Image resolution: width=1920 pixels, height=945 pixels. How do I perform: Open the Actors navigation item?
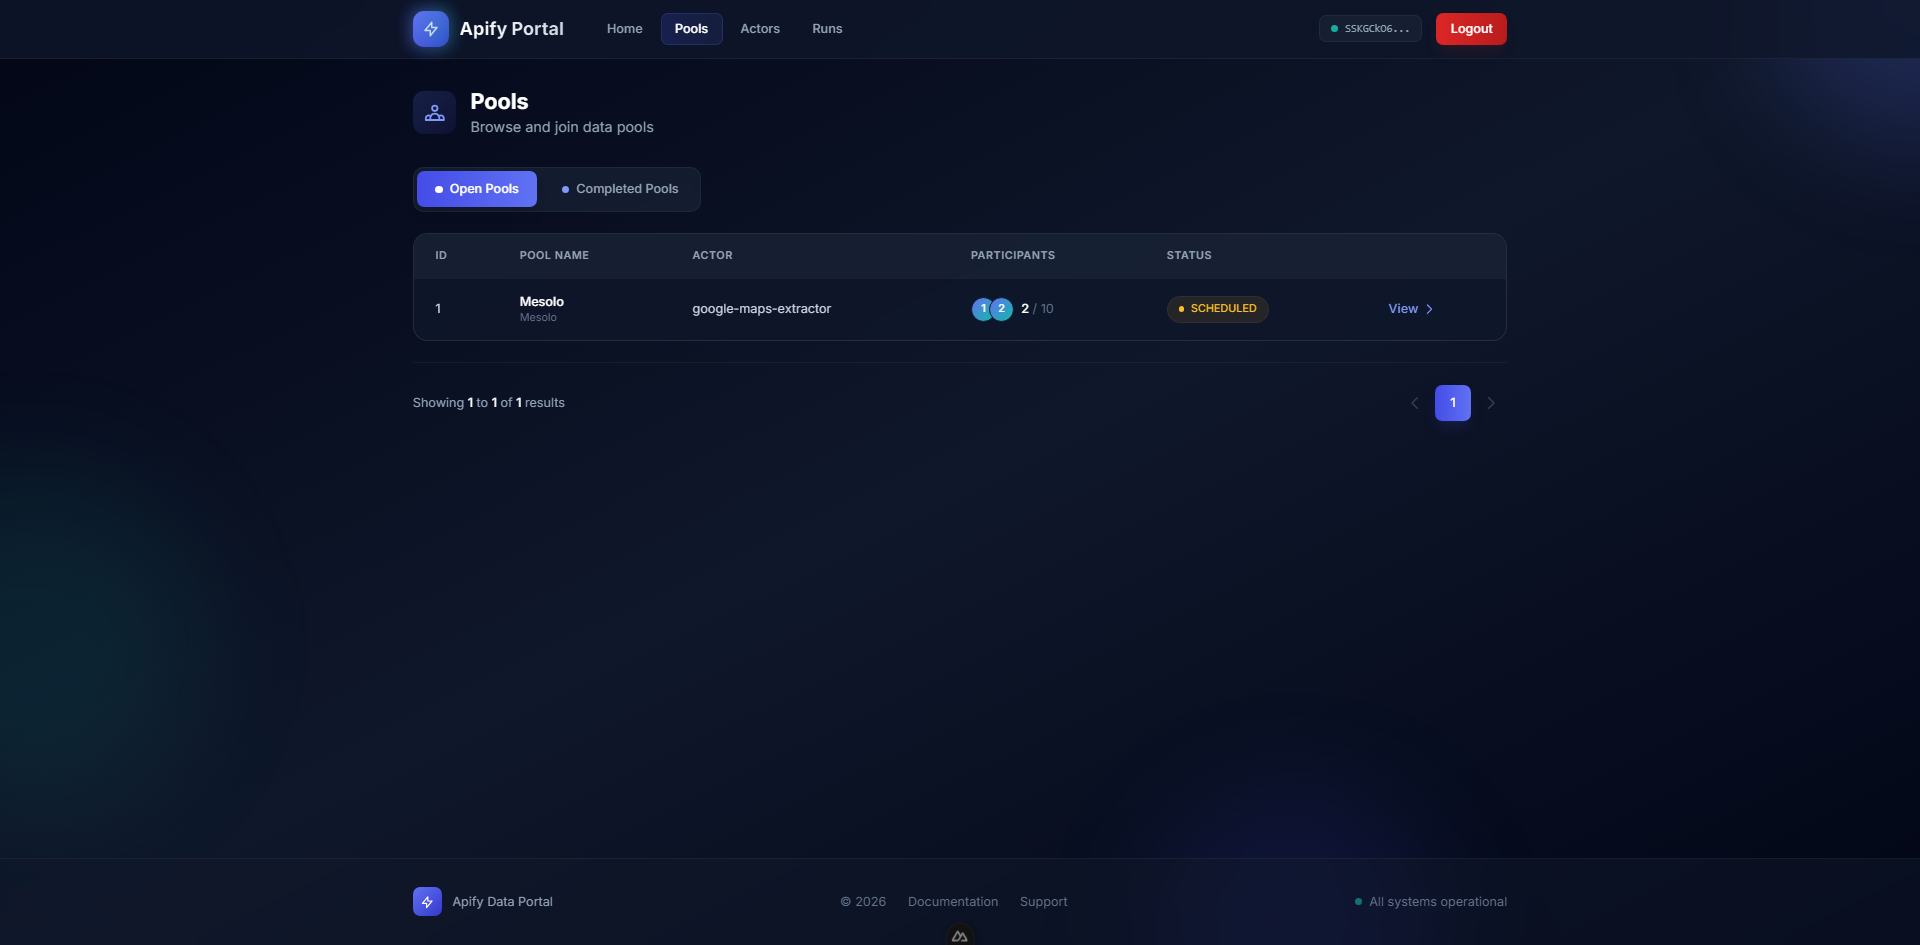point(759,29)
